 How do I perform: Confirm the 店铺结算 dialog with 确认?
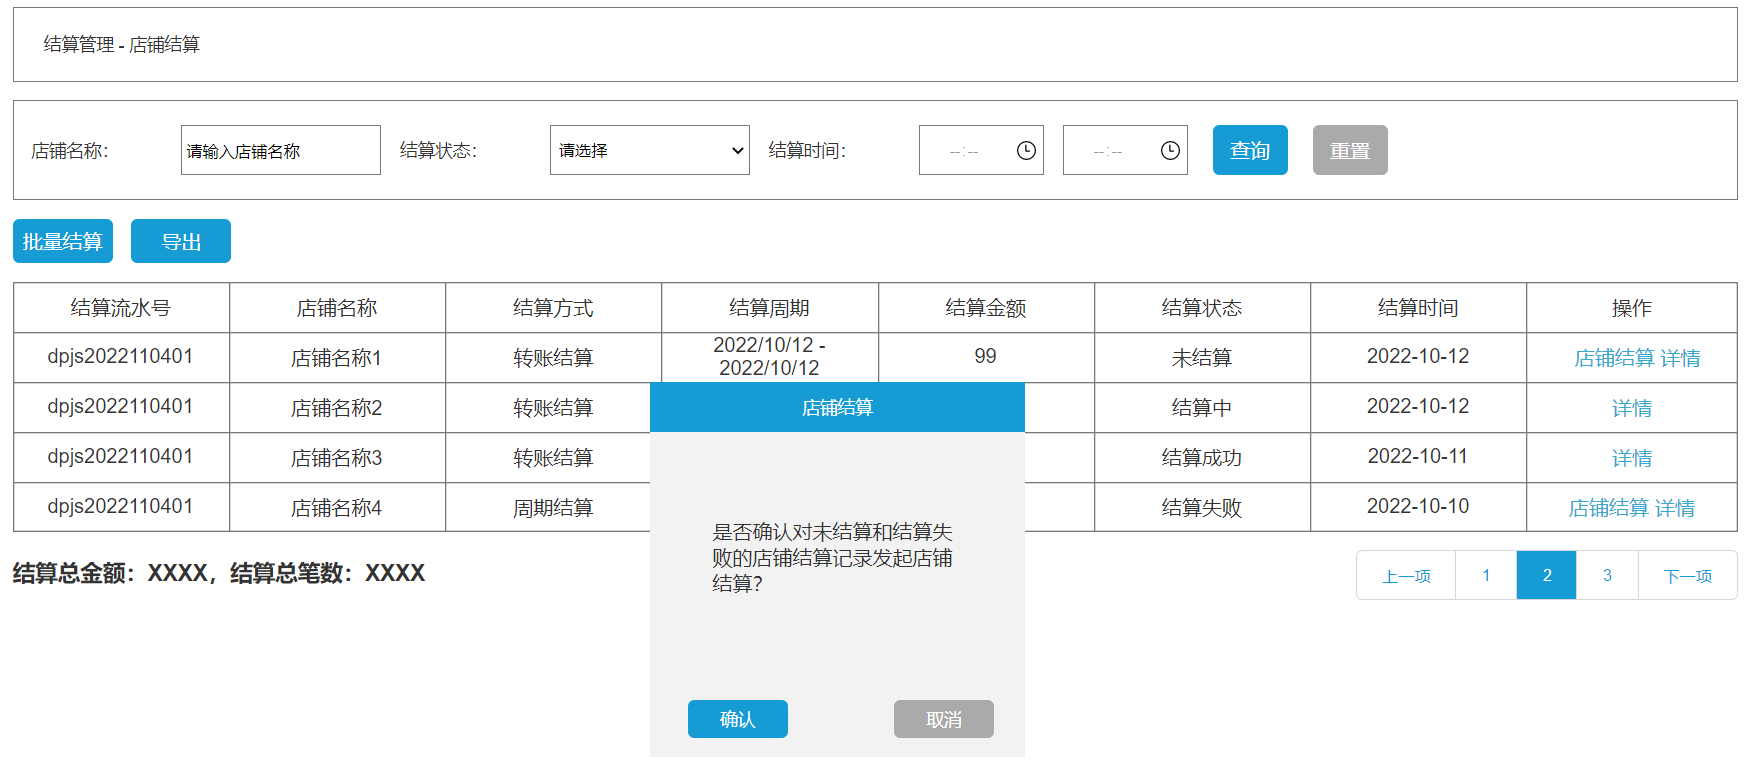(738, 719)
